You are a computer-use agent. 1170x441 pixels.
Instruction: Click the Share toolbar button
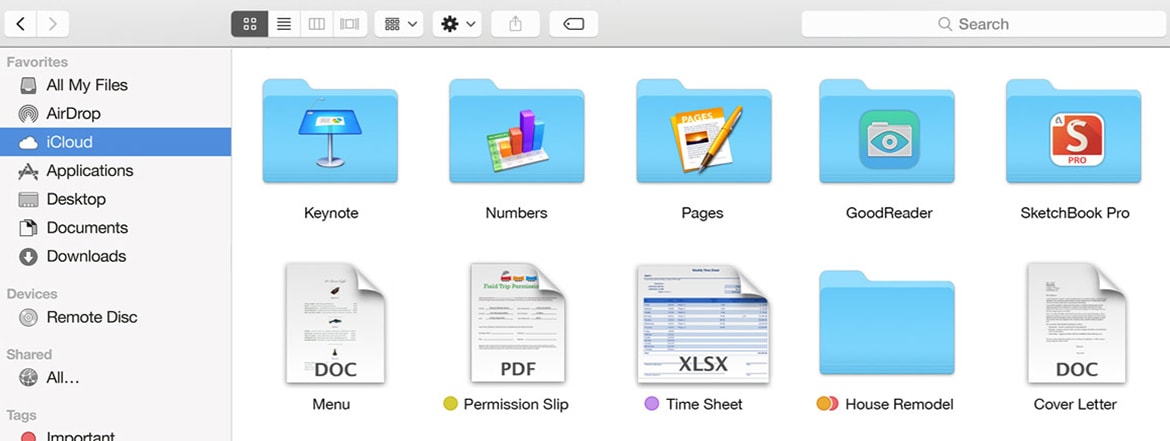coord(515,24)
